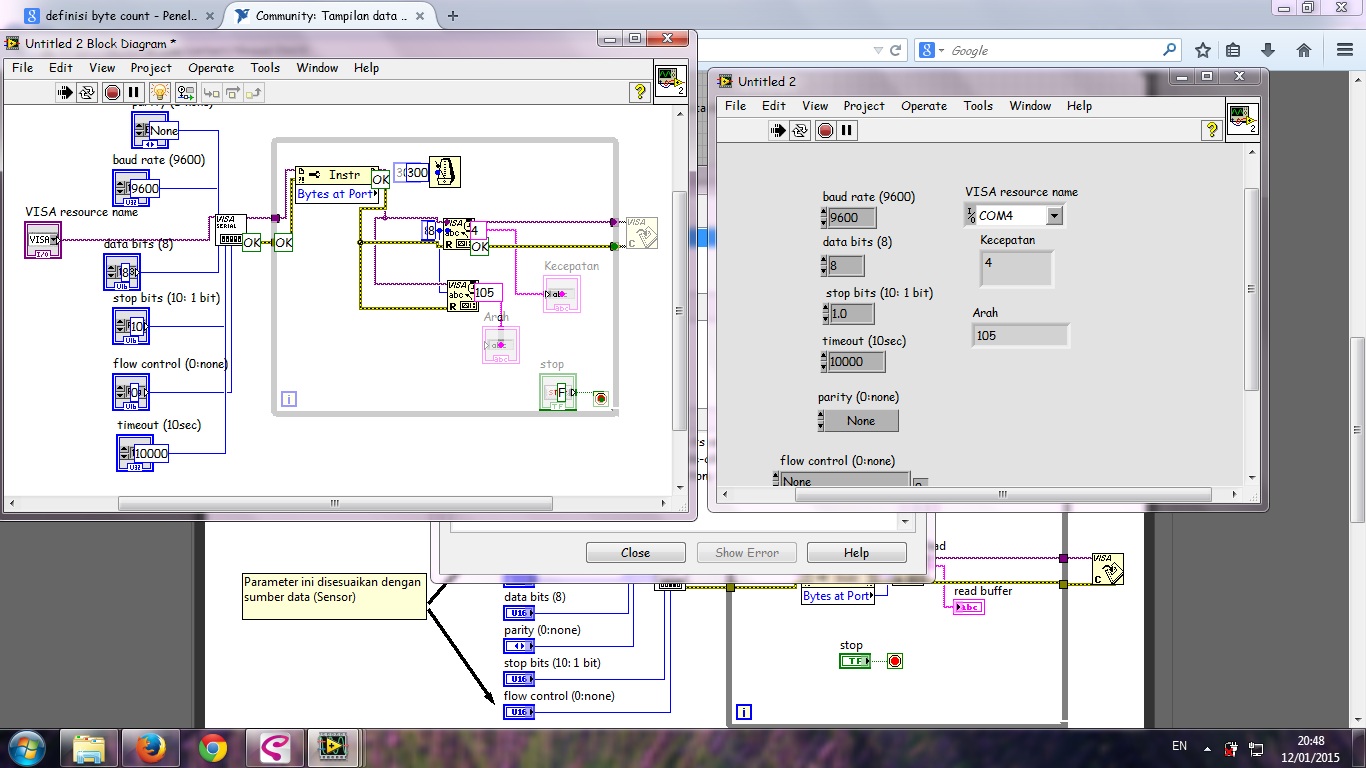Select the stop boolean terminal

tap(558, 391)
